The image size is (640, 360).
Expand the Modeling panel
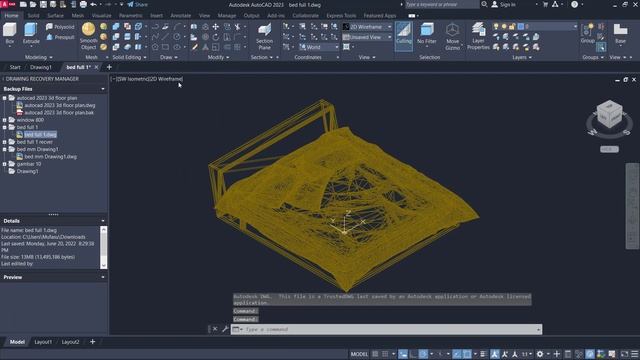coord(38,58)
